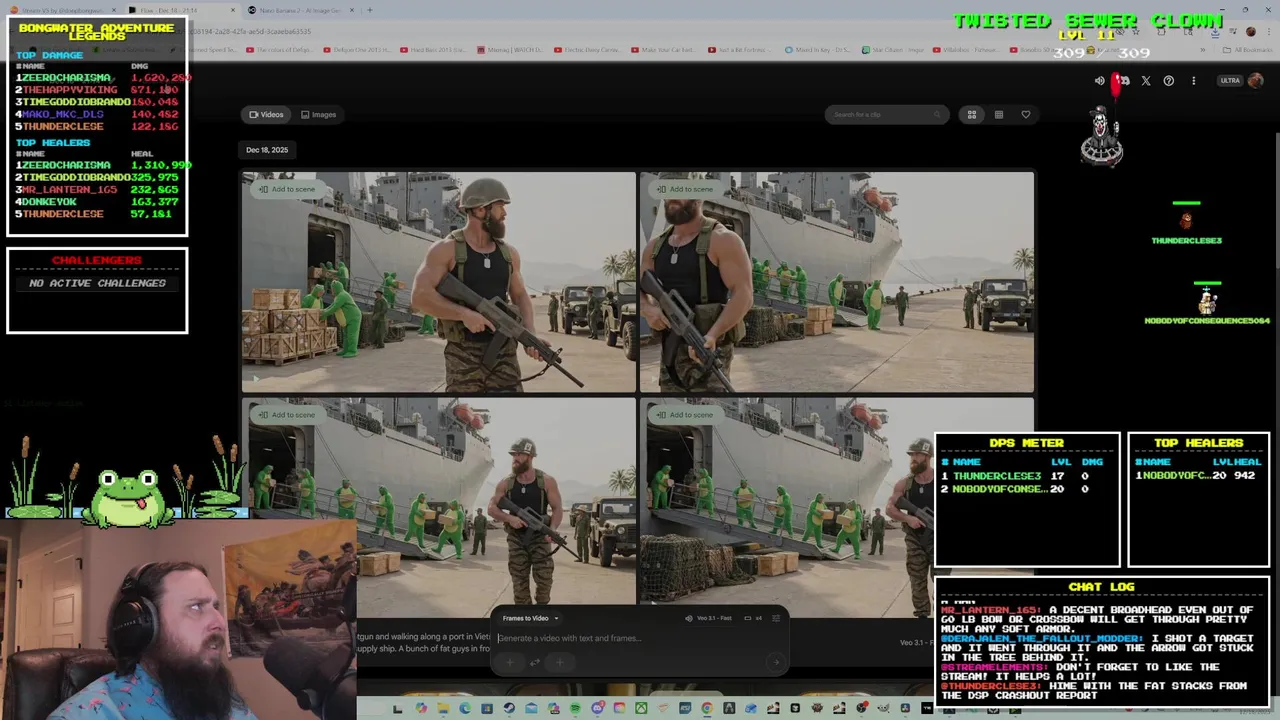Open Steam from the taskbar

point(509,708)
